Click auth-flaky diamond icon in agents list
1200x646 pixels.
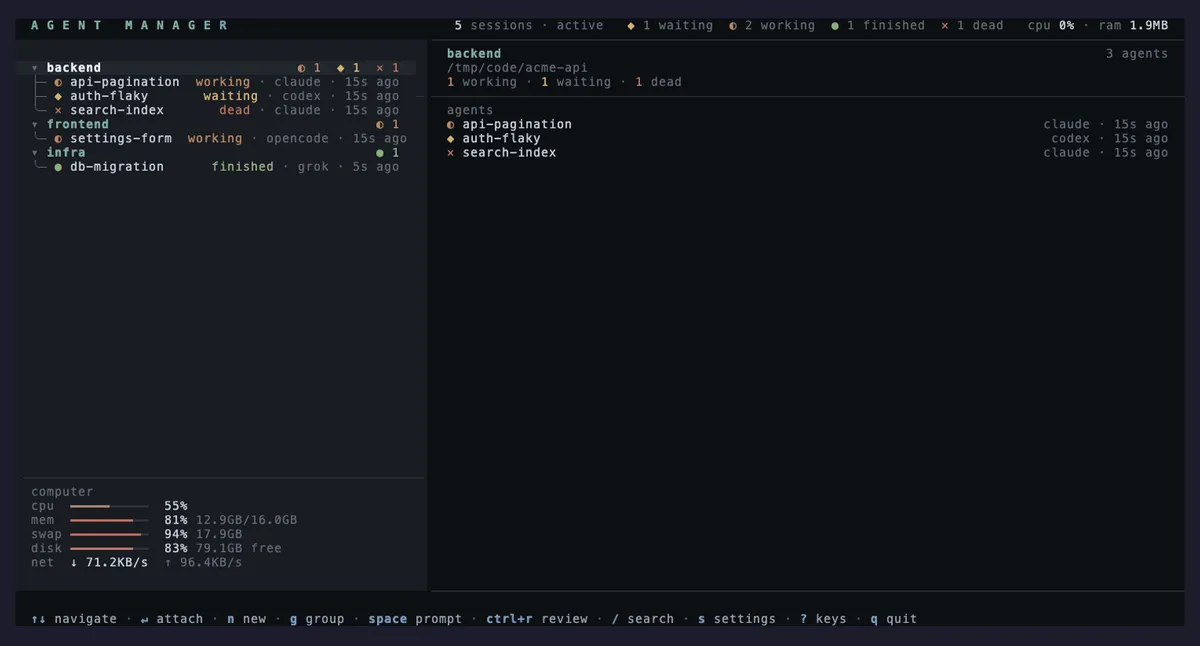pos(451,138)
